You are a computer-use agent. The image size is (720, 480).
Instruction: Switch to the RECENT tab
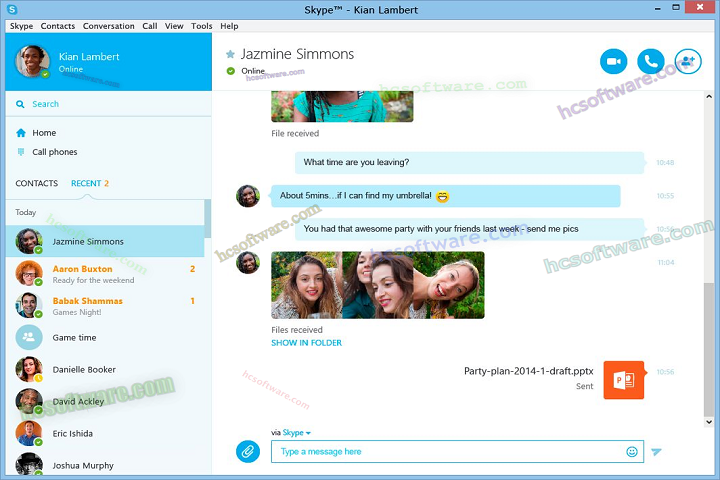click(x=89, y=184)
